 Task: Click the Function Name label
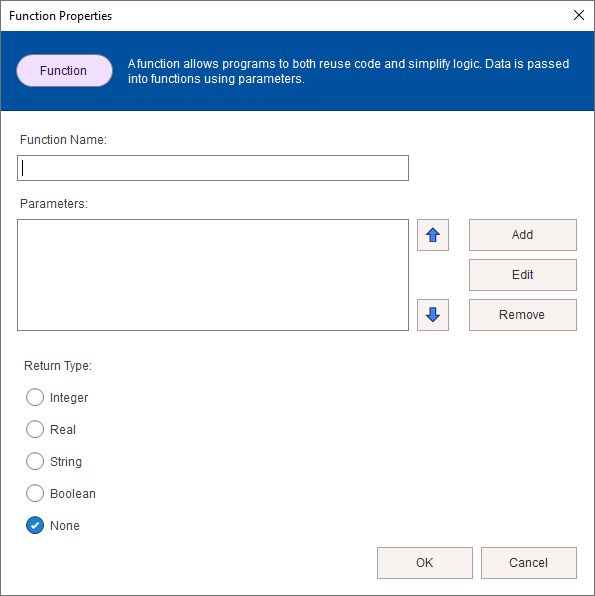tap(63, 140)
